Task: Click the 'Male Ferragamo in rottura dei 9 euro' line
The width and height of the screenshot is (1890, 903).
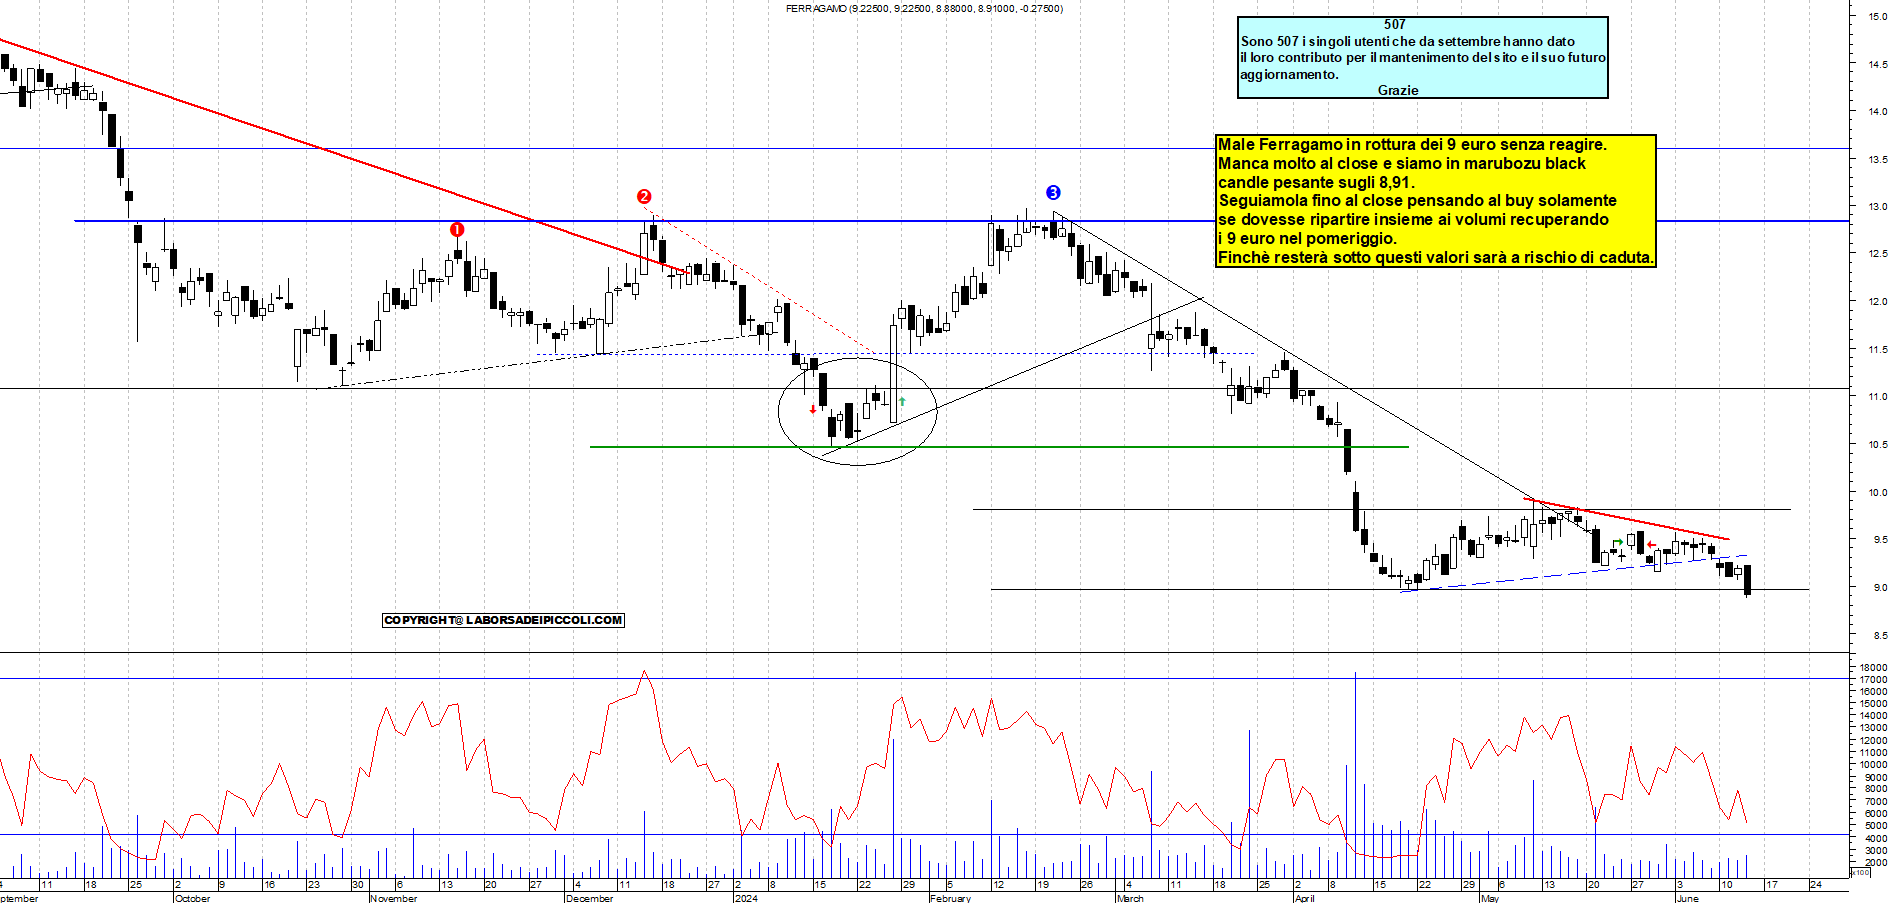Action: (x=1412, y=144)
